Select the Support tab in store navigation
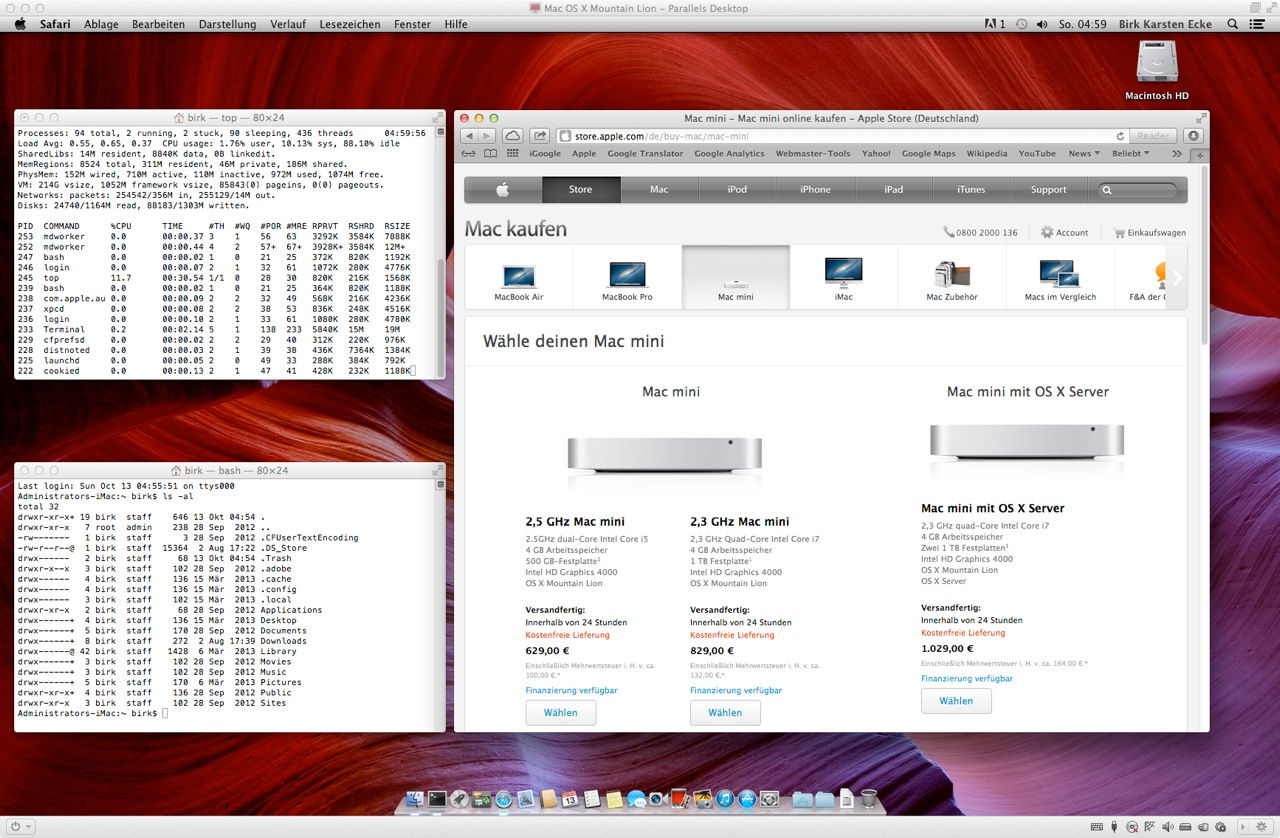This screenshot has height=838, width=1280. click(x=1049, y=190)
